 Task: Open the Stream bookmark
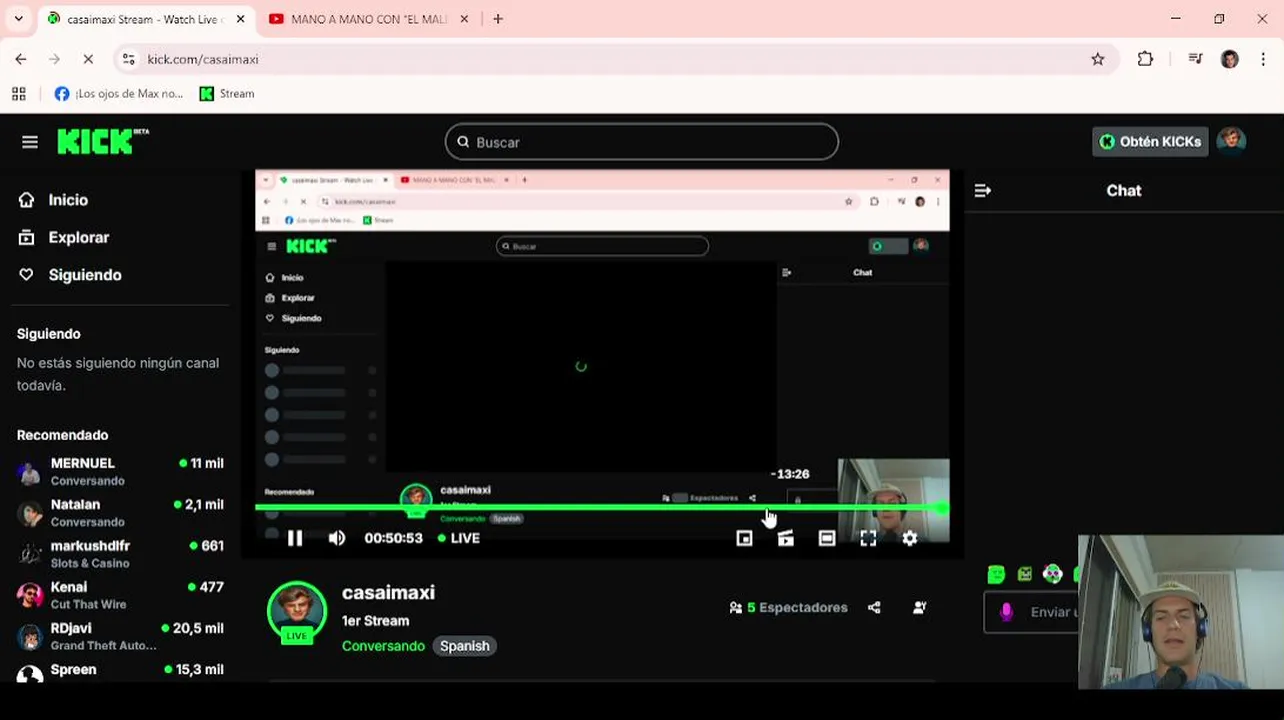tap(227, 93)
